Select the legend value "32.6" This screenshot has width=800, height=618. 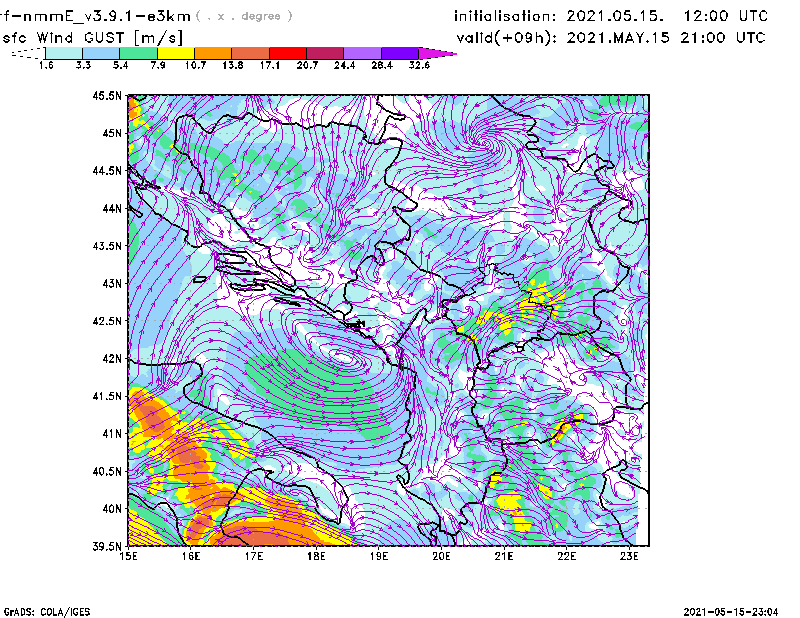[419, 65]
